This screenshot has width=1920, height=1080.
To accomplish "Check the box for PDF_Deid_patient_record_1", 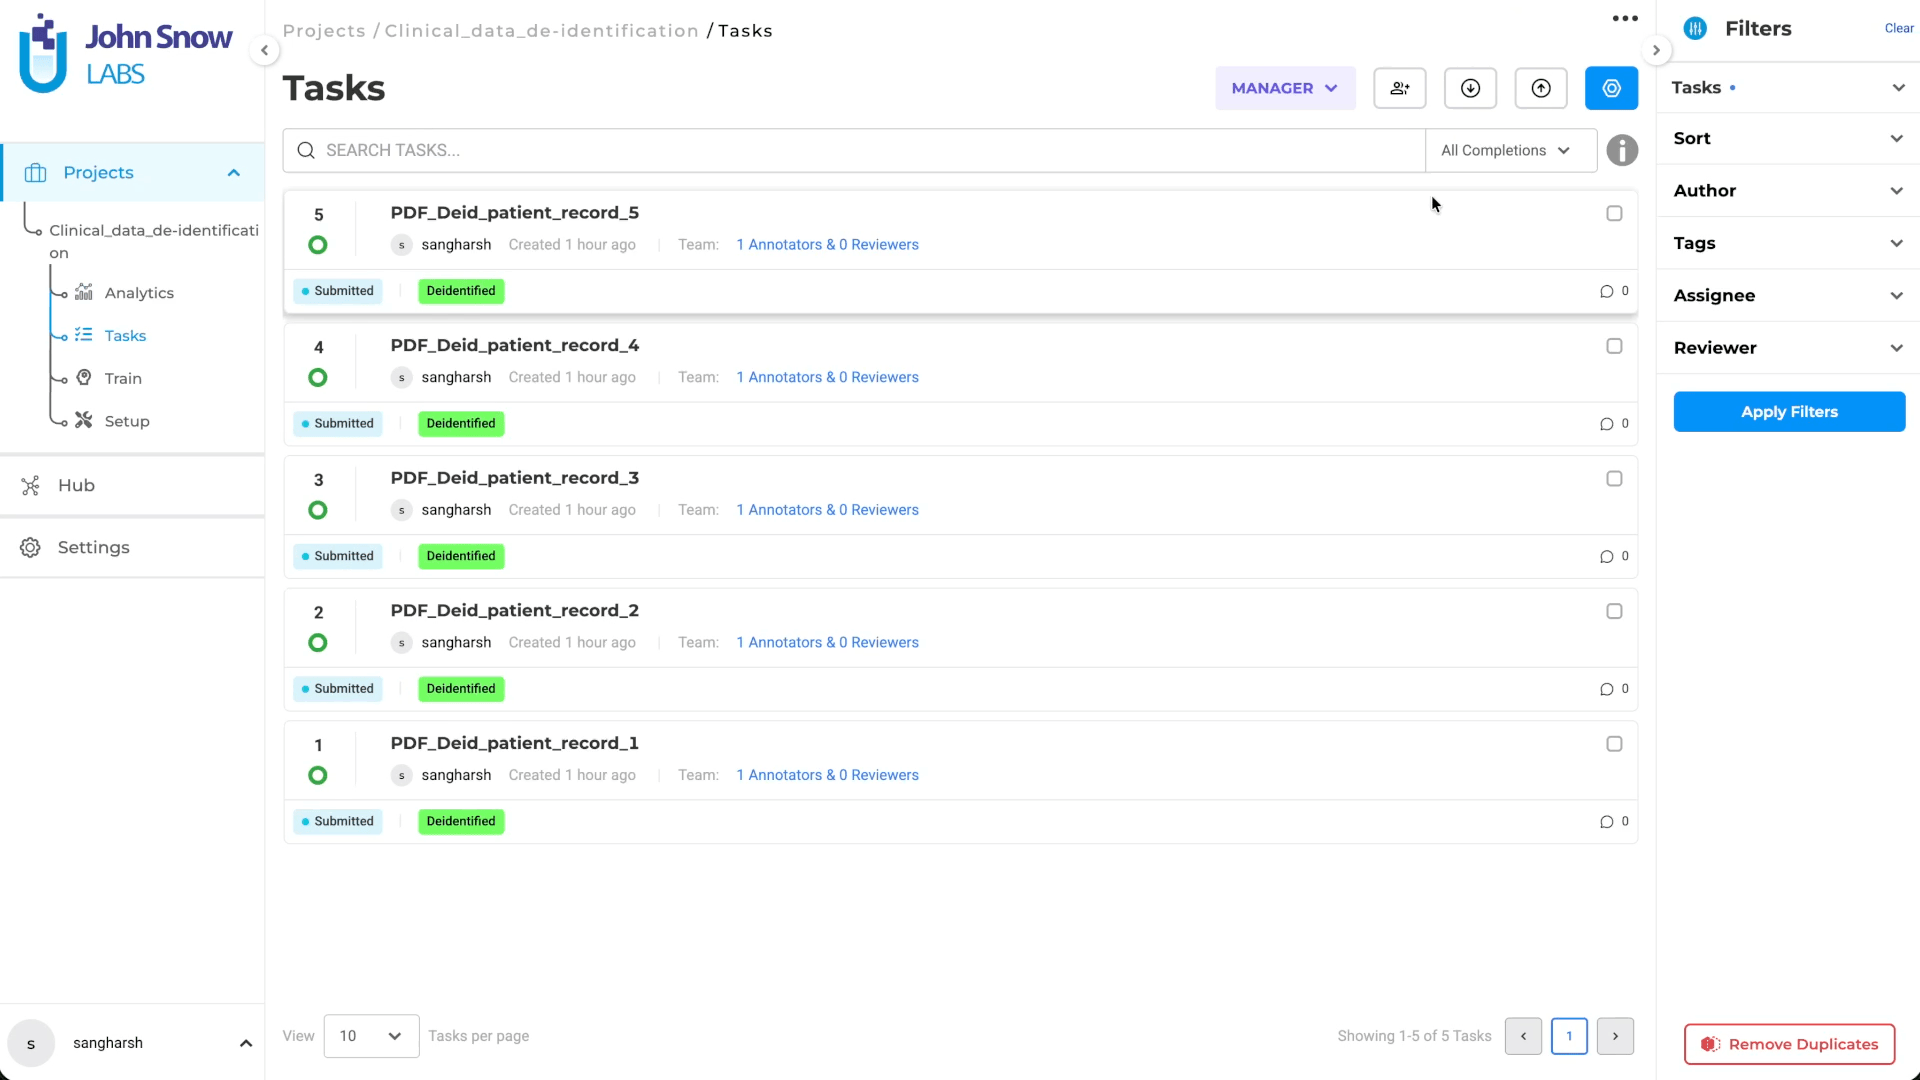I will click(x=1614, y=744).
